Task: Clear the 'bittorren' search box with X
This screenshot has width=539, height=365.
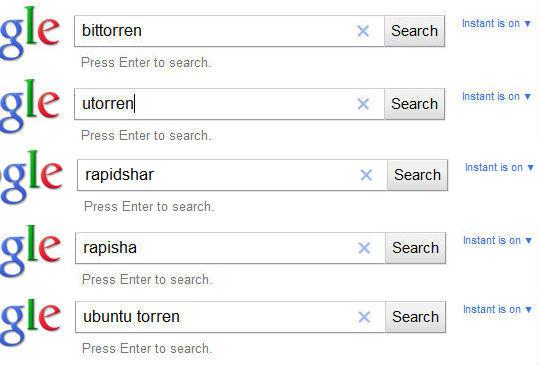Action: coord(363,31)
